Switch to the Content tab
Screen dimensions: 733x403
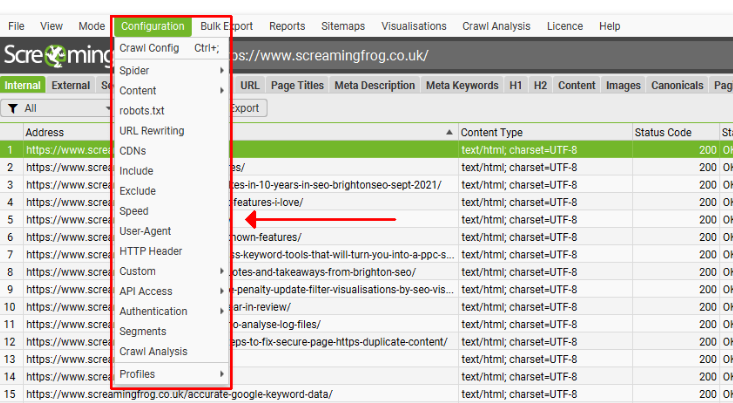(576, 86)
